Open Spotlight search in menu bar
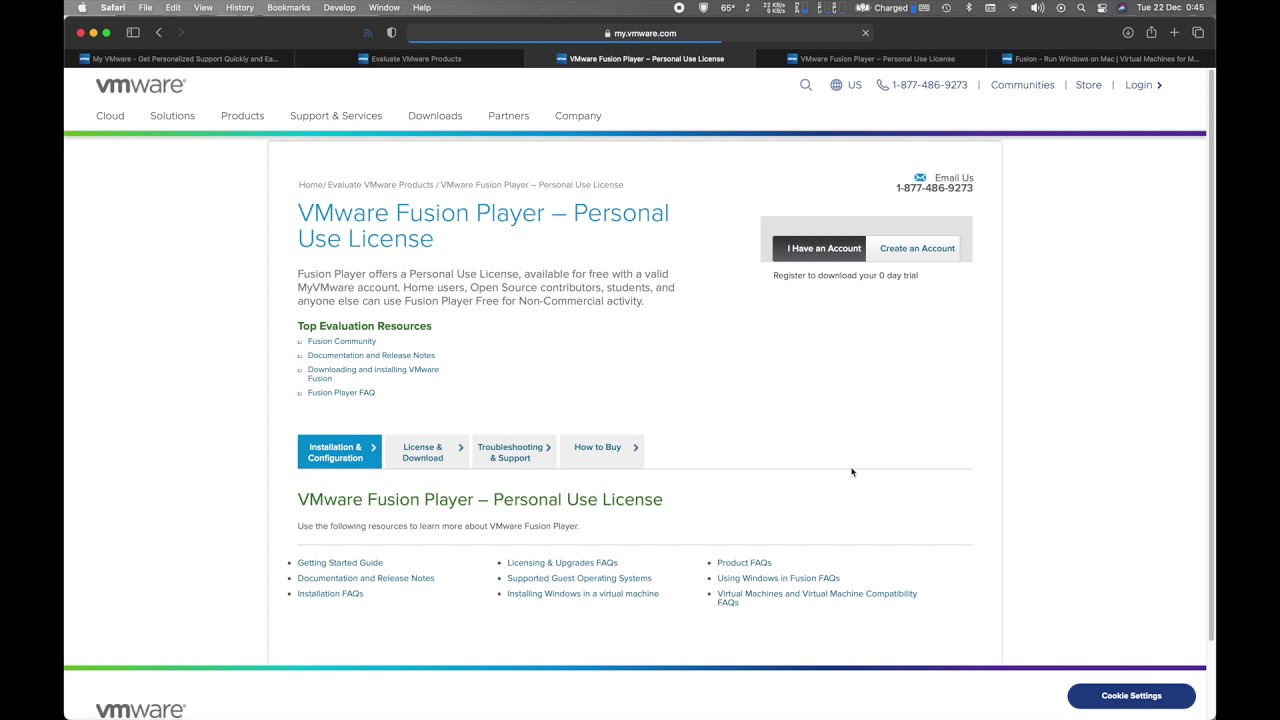Image resolution: width=1280 pixels, height=720 pixels. (x=1081, y=8)
